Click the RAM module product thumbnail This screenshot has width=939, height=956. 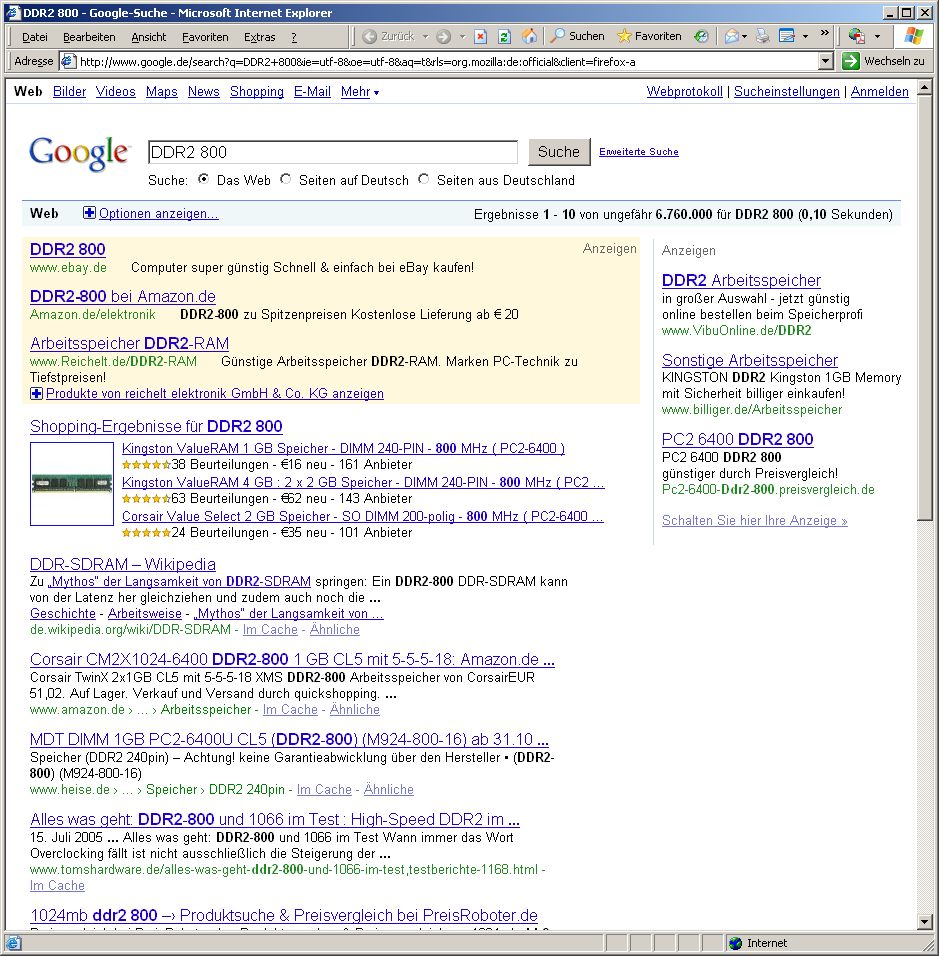pos(72,484)
